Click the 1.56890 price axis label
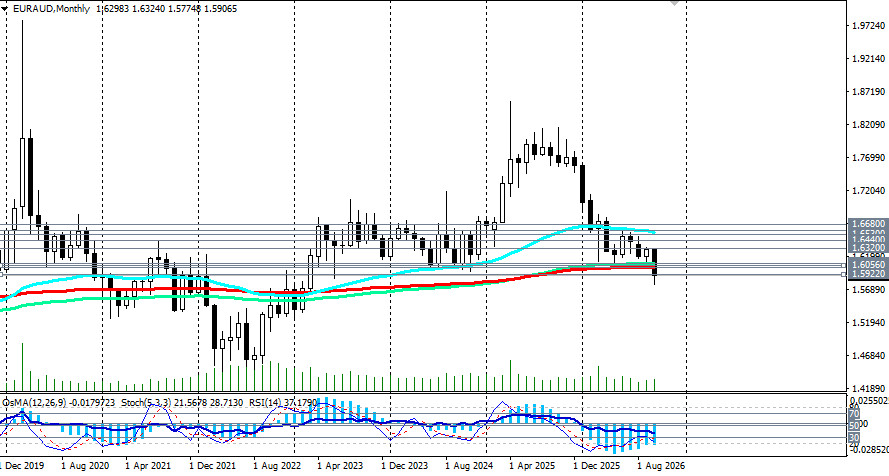Screen dimensions: 889x476 [x=868, y=290]
